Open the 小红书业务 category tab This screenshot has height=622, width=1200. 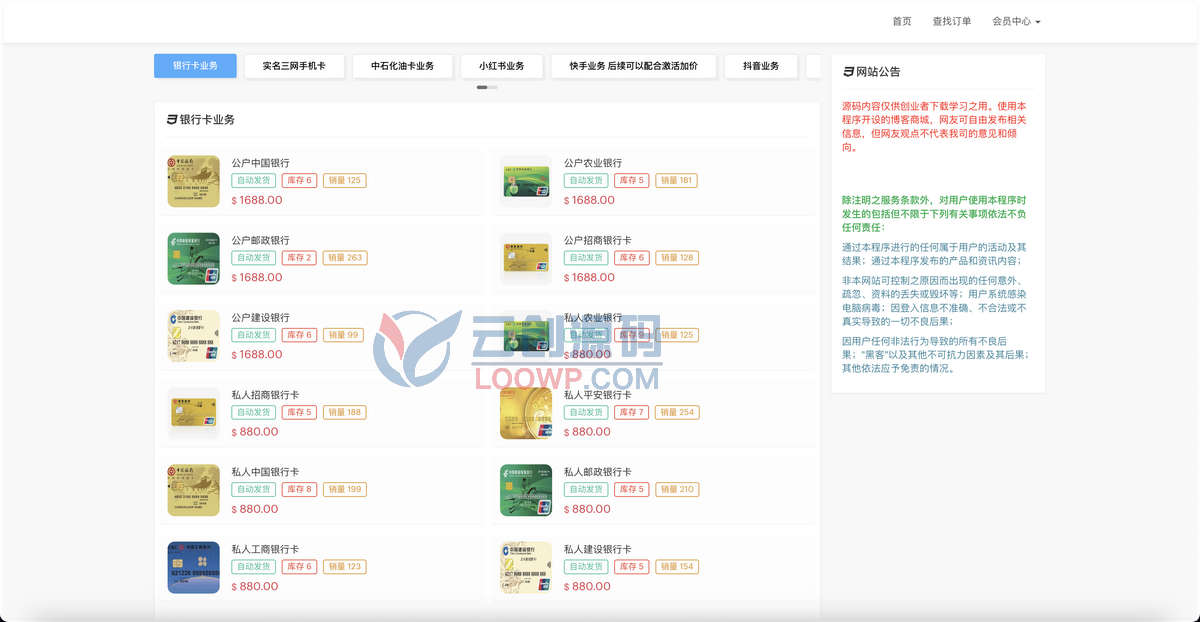pos(502,66)
